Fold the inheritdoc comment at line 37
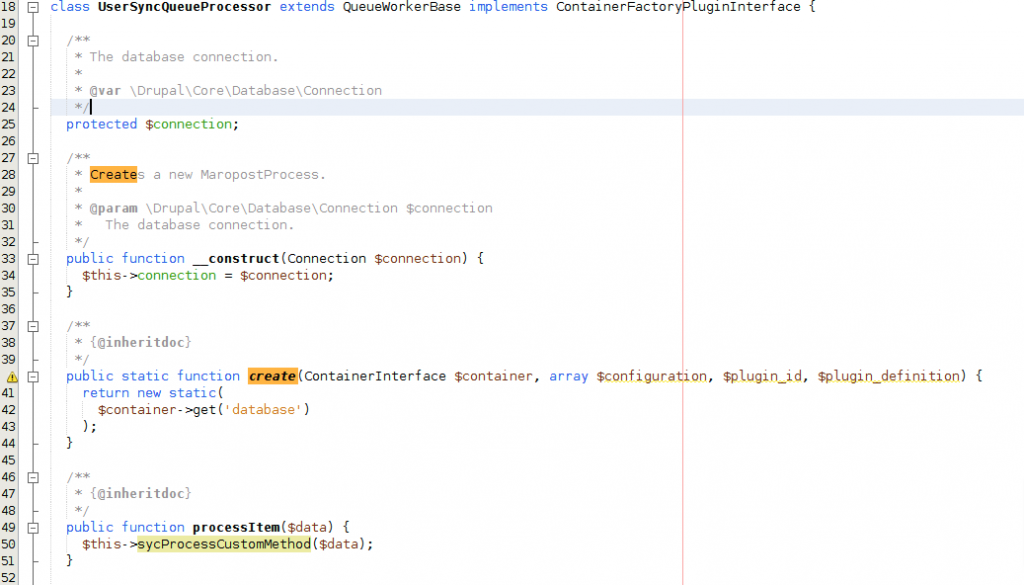Image resolution: width=1024 pixels, height=585 pixels. [x=33, y=326]
